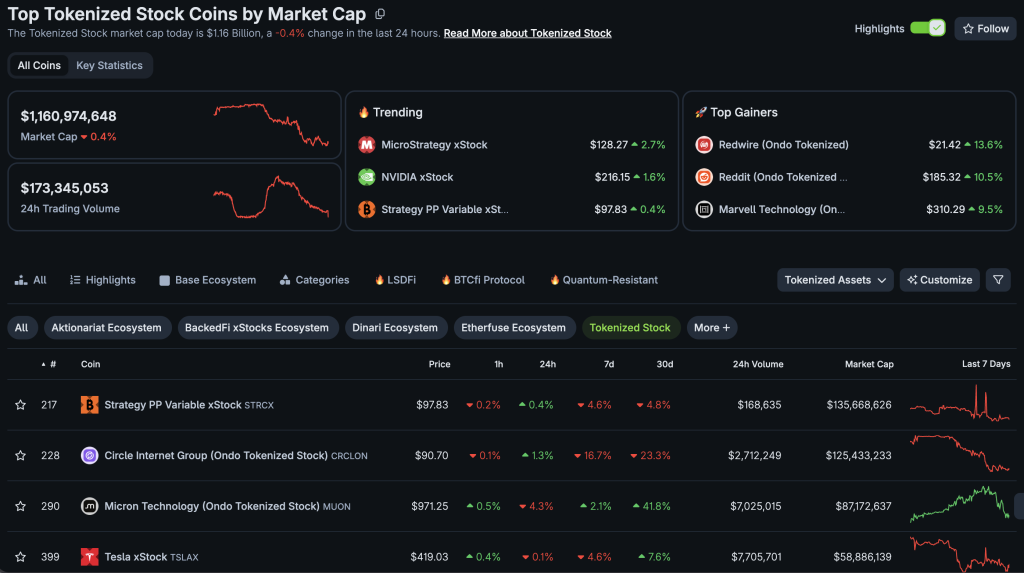This screenshot has width=1024, height=573.
Task: Click the Customize button
Action: 940,280
